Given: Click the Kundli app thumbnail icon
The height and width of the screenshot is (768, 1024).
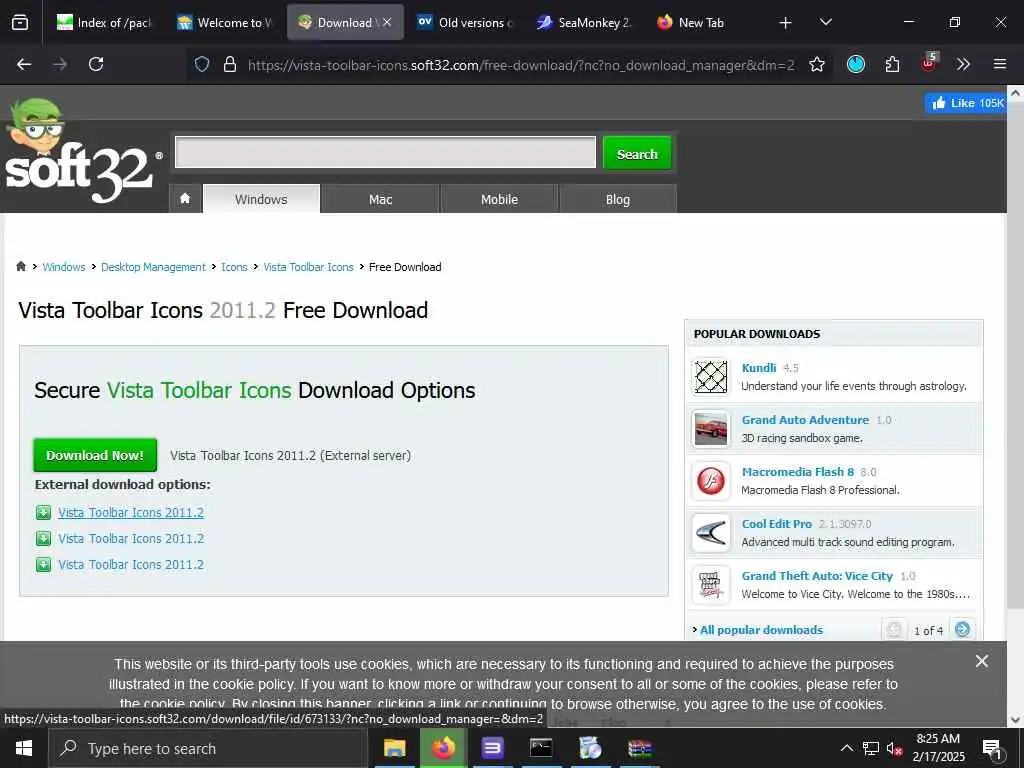Looking at the screenshot, I should pyautogui.click(x=711, y=377).
